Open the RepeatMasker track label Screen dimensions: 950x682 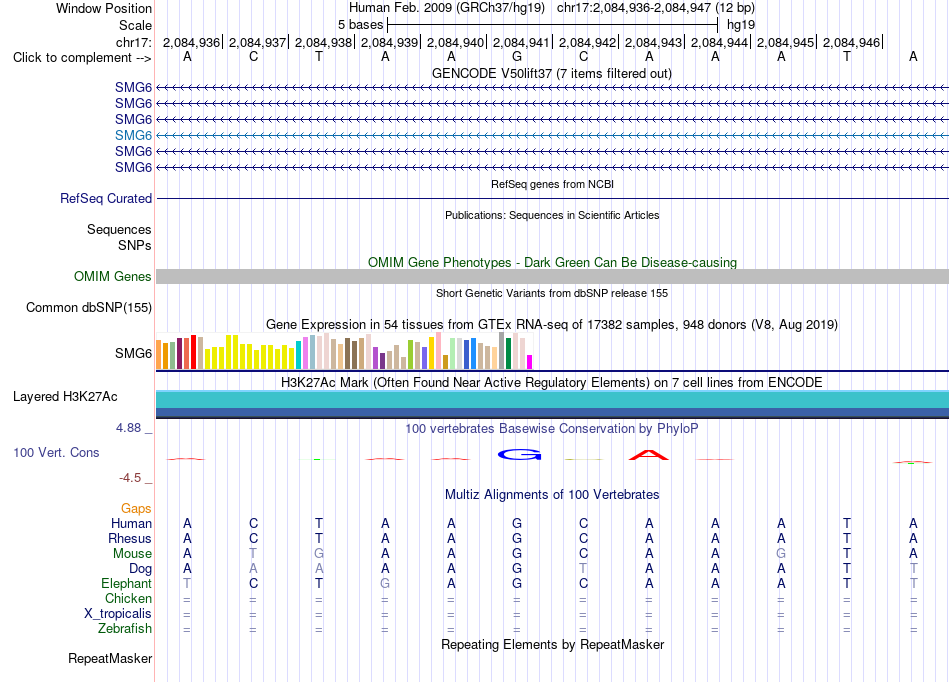point(110,658)
